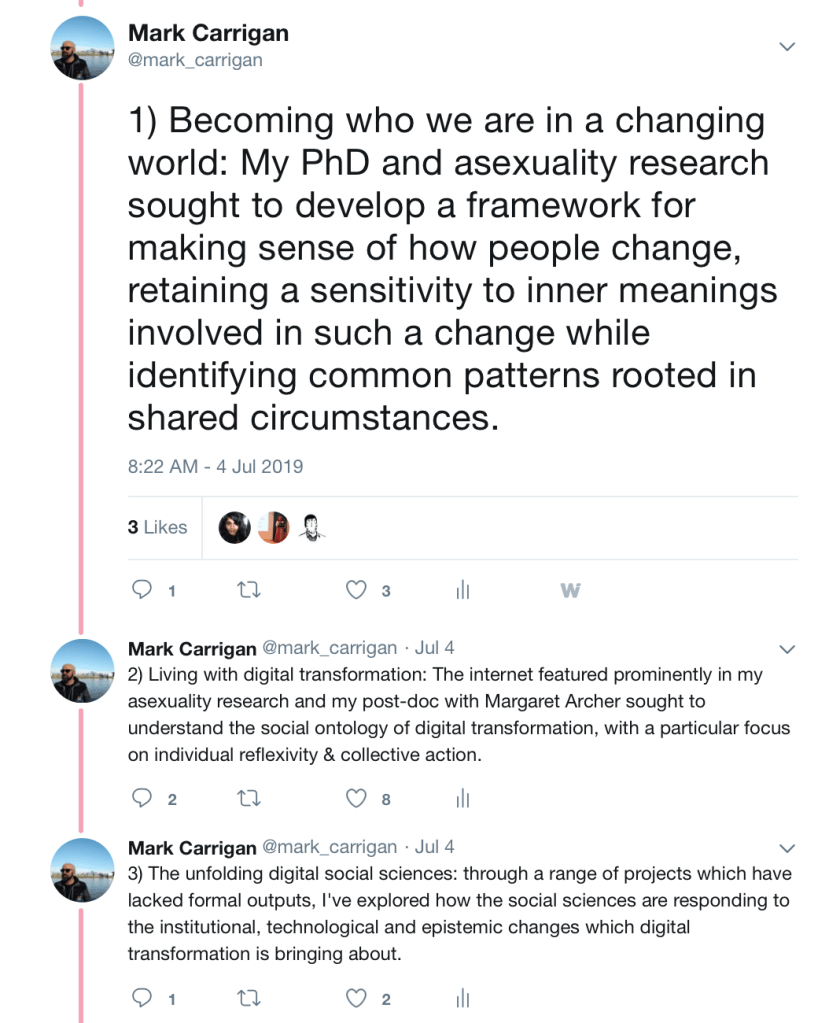Open the @mark_carrigan handle on main tweet

tap(195, 60)
